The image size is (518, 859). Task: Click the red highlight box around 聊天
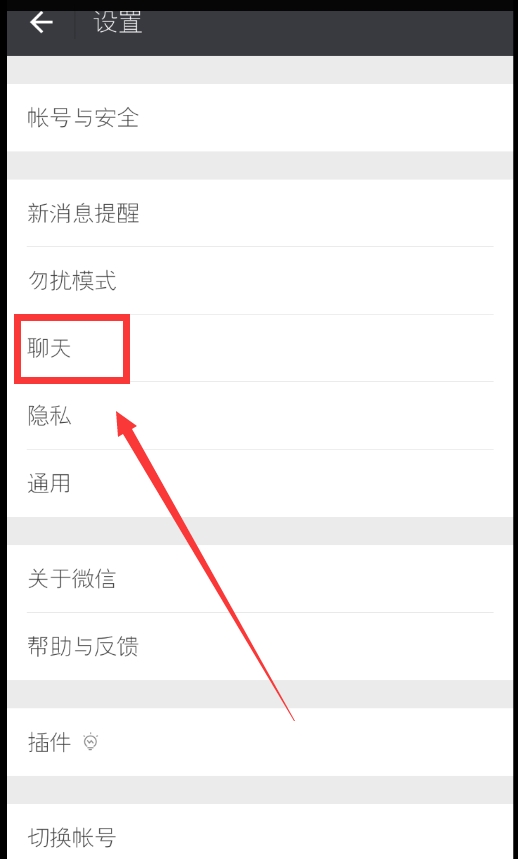click(72, 348)
